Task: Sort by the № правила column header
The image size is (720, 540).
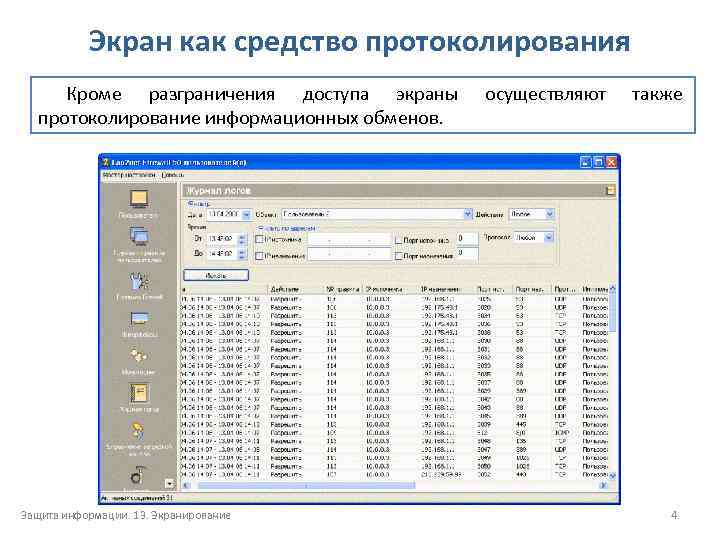Action: [343, 289]
